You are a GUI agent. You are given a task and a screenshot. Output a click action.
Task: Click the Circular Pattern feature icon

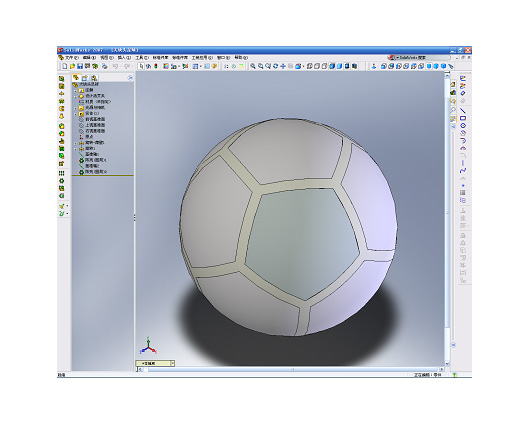coord(62,181)
